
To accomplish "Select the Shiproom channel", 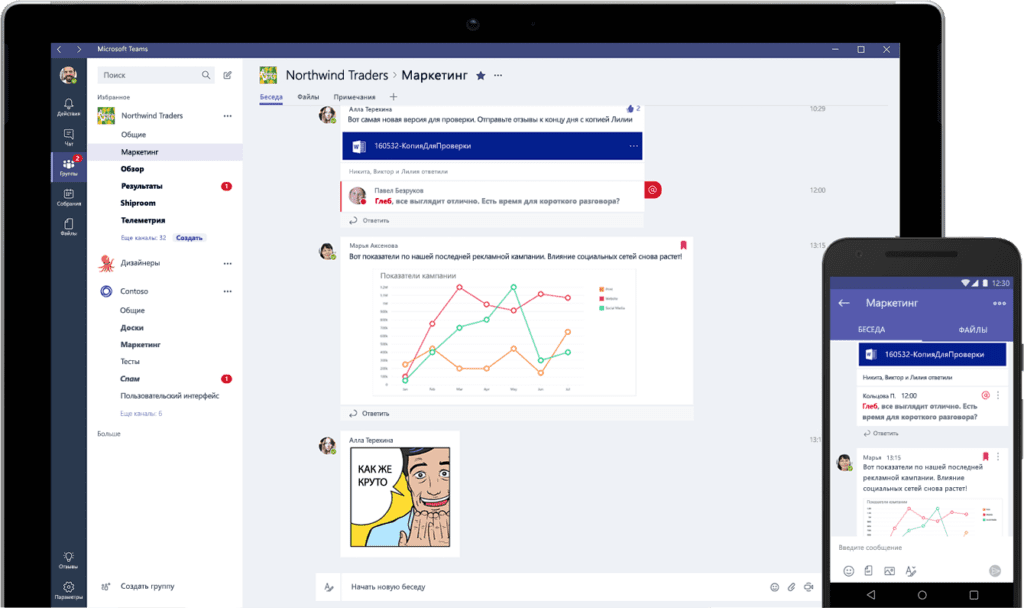I will (138, 203).
